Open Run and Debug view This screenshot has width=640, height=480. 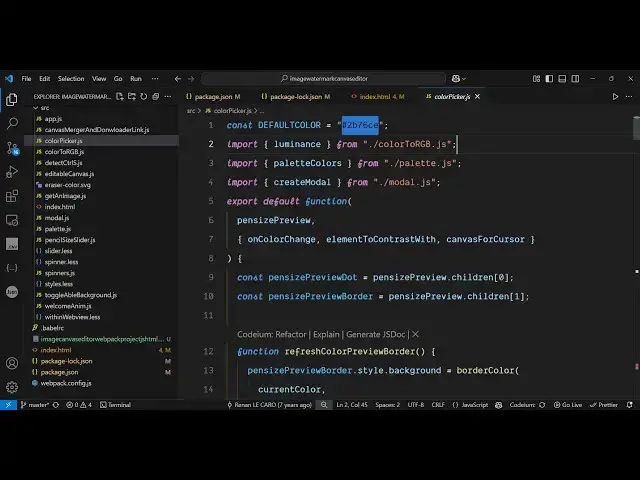tap(12, 172)
